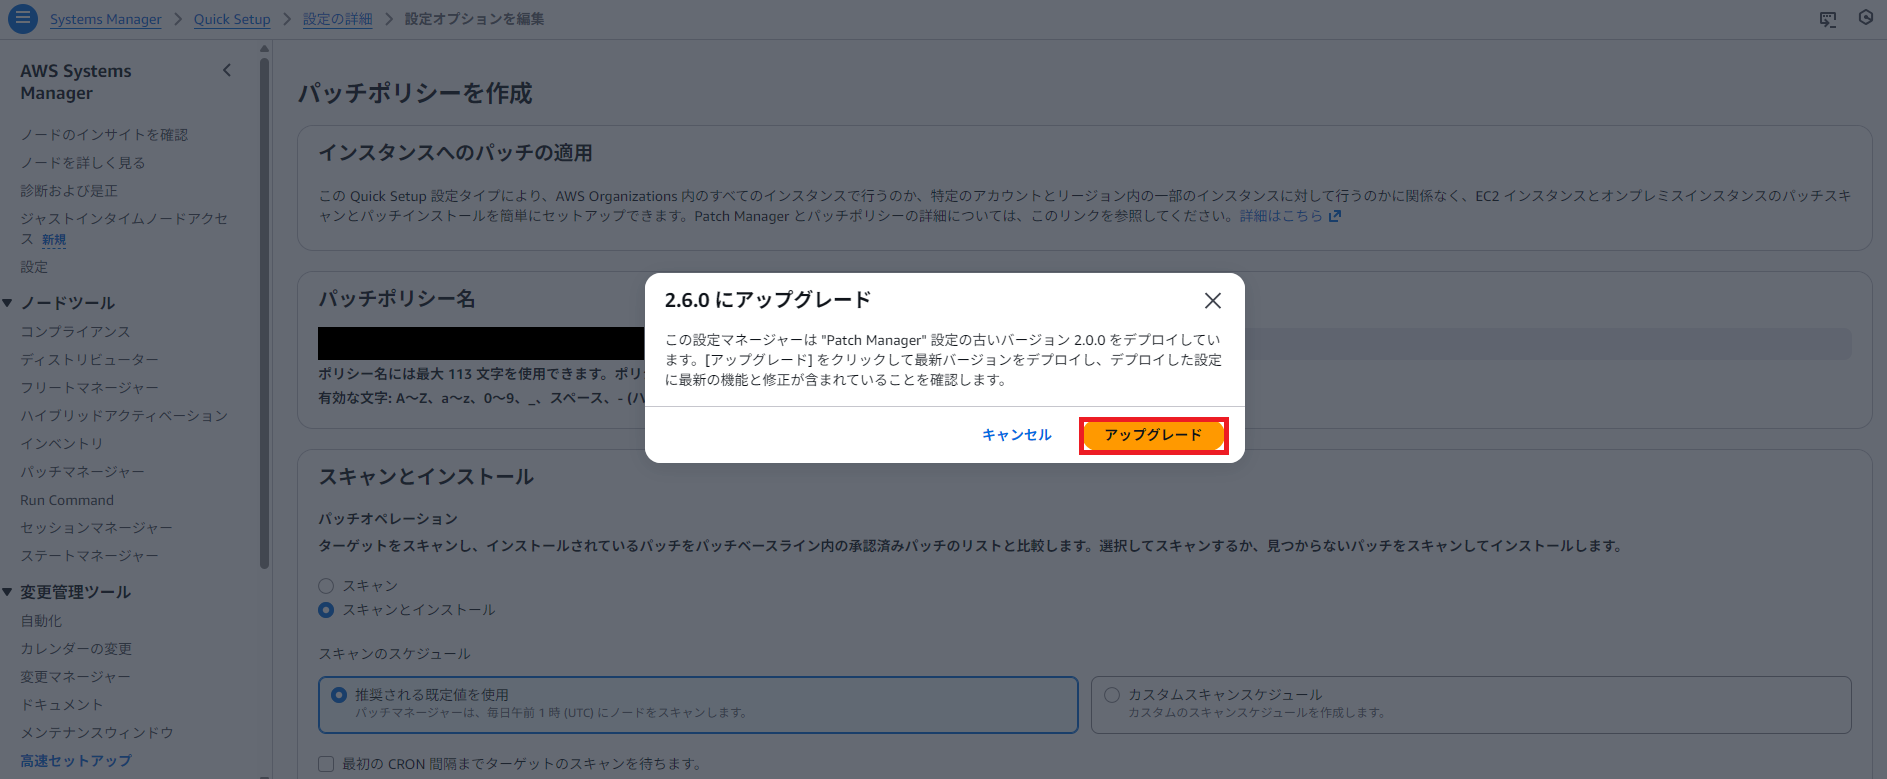Image resolution: width=1887 pixels, height=779 pixels.
Task: Open フリートマネージャー in sidebar
Action: (89, 388)
